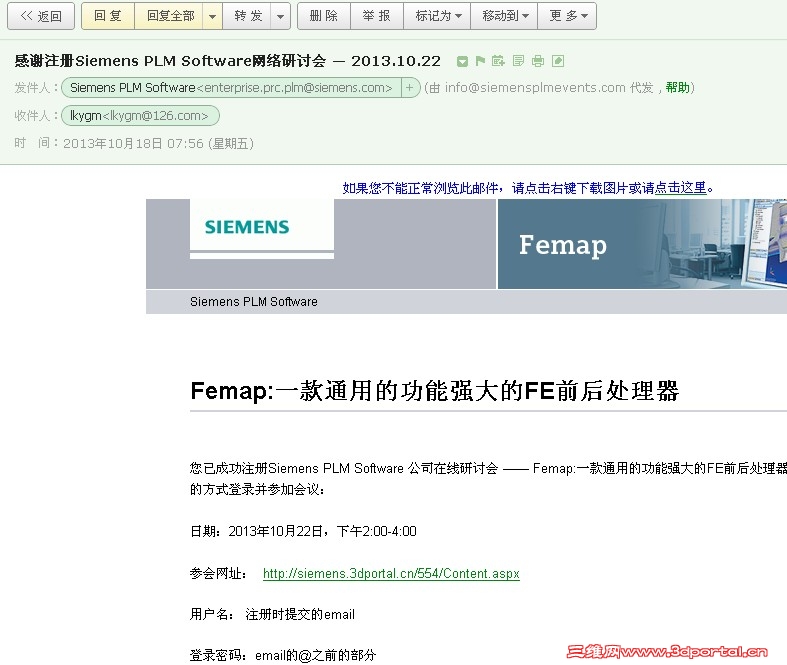Open the 帮助 link
The height and width of the screenshot is (665, 787).
click(678, 88)
